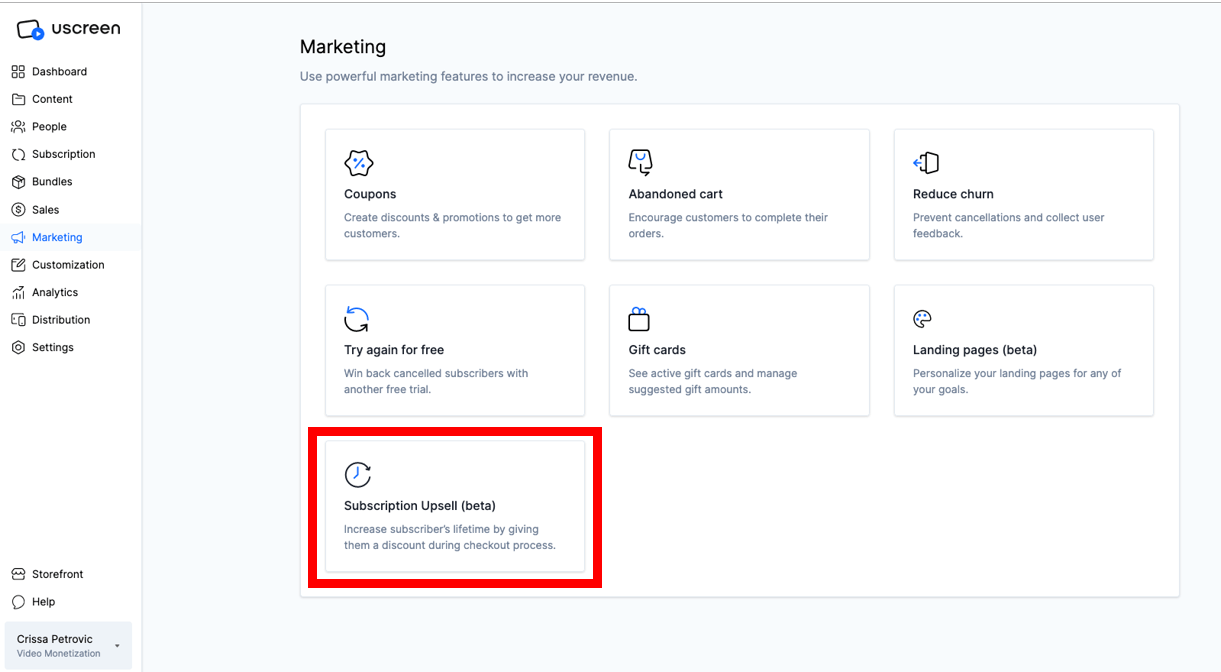Click 'Personalize your landing pages' description
This screenshot has width=1221, height=672.
pyautogui.click(x=1017, y=381)
